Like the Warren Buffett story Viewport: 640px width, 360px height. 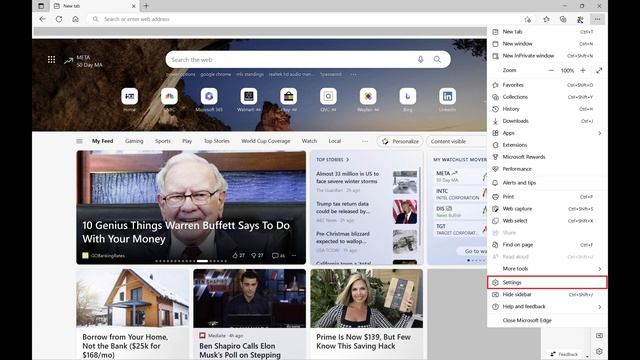point(238,256)
